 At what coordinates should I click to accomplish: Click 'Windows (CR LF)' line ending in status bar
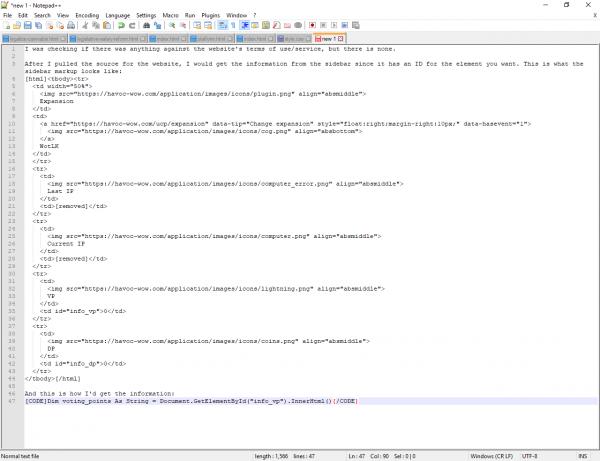coord(492,456)
